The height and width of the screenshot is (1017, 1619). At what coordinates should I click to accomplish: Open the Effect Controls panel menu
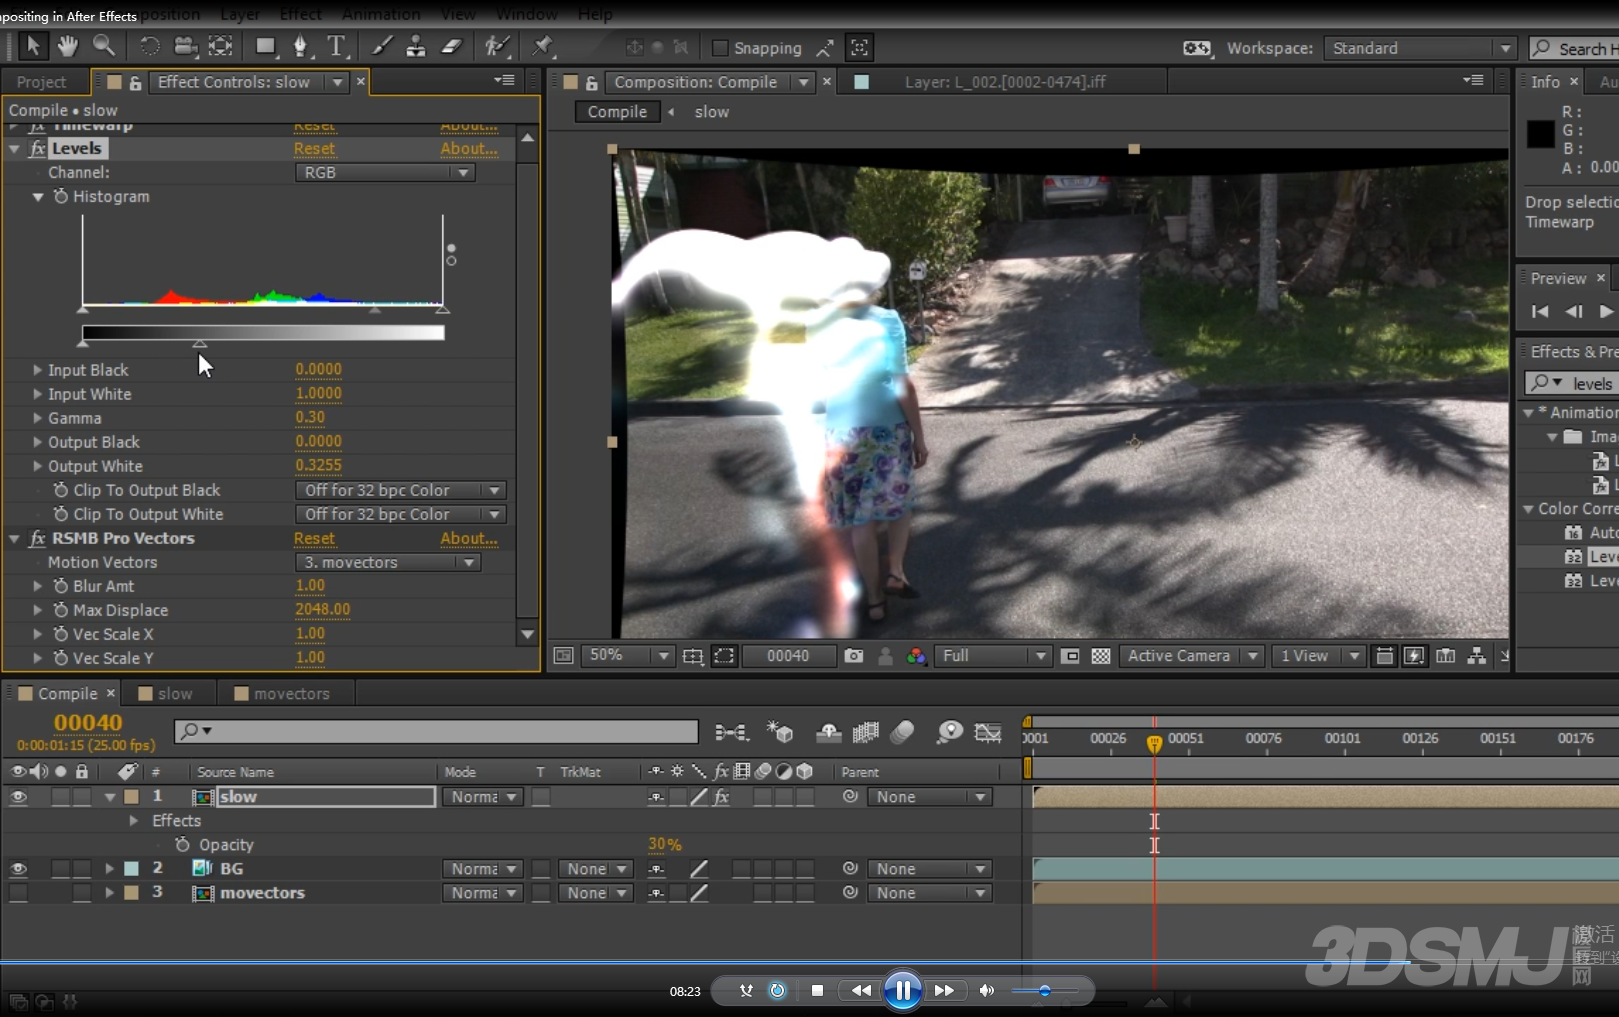pos(504,80)
